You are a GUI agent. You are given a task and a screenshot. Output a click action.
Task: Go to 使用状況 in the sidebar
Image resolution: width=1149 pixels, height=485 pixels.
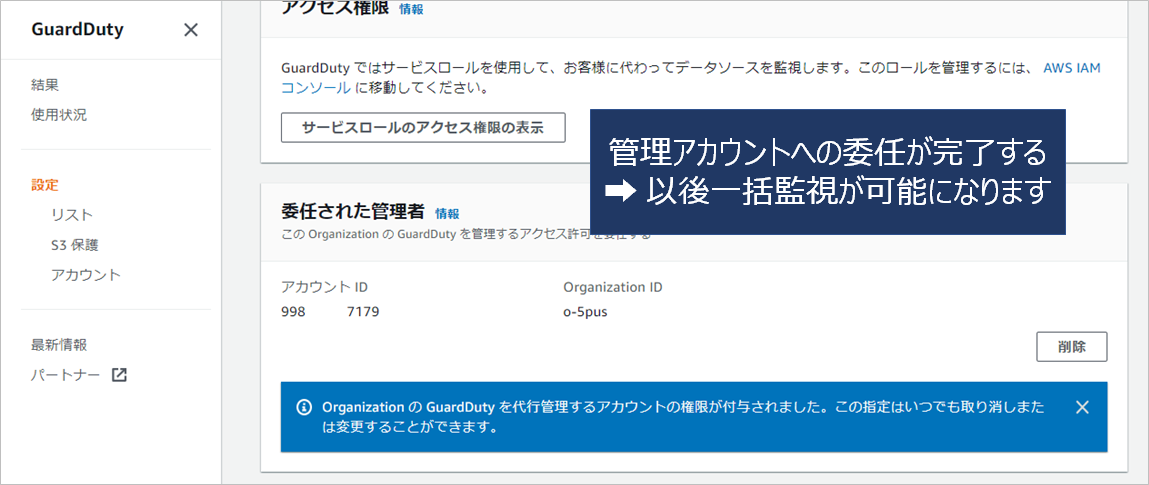[x=59, y=115]
